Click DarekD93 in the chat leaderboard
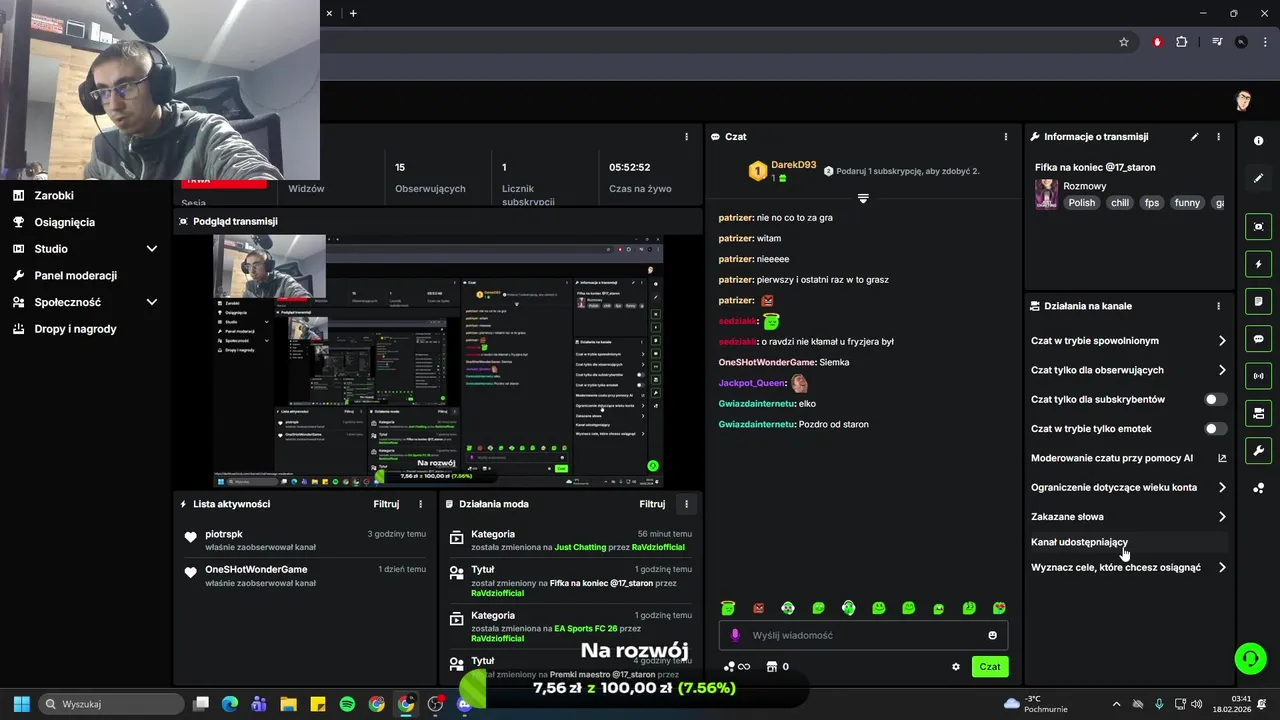 pyautogui.click(x=793, y=165)
